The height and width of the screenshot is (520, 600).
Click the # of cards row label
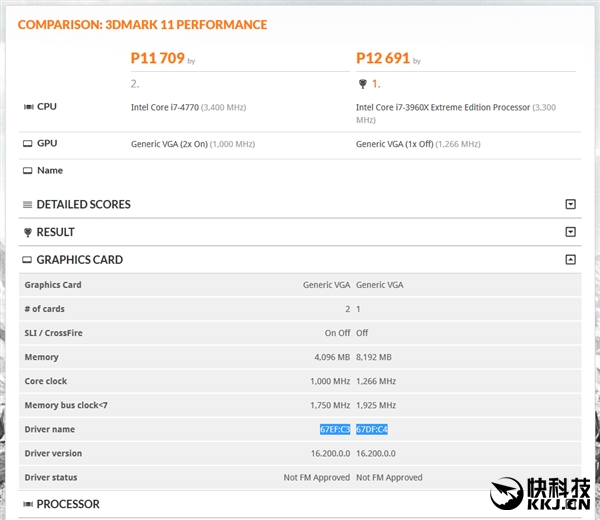[44, 309]
